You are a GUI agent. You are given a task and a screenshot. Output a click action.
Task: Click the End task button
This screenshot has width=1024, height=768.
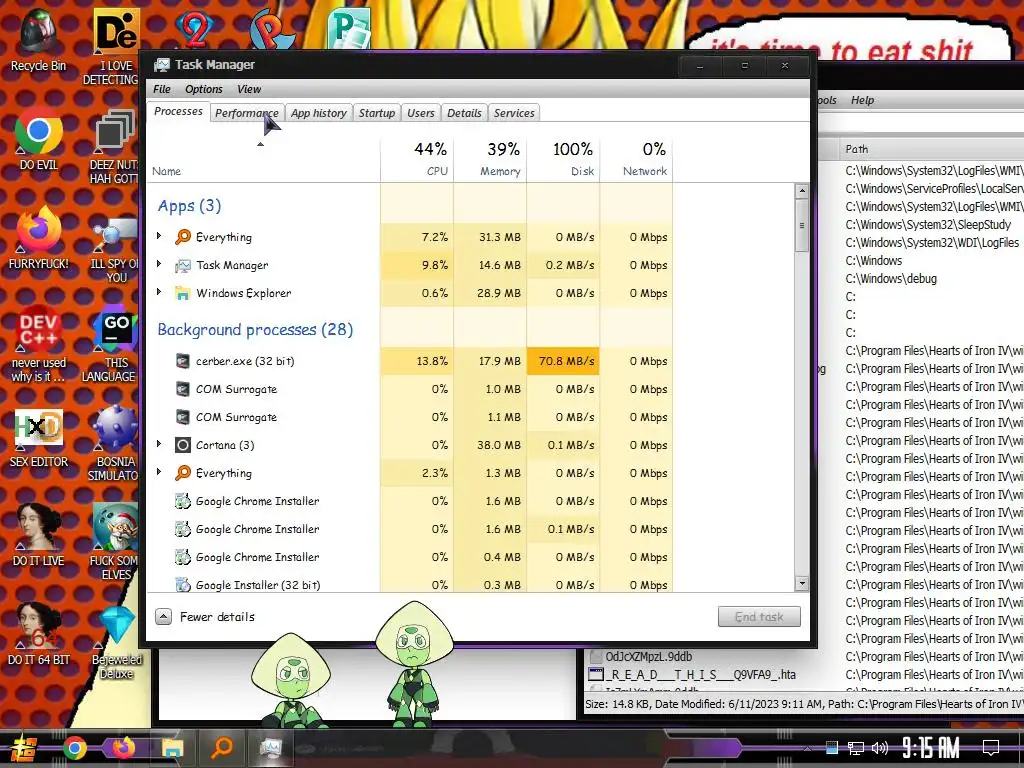759,616
